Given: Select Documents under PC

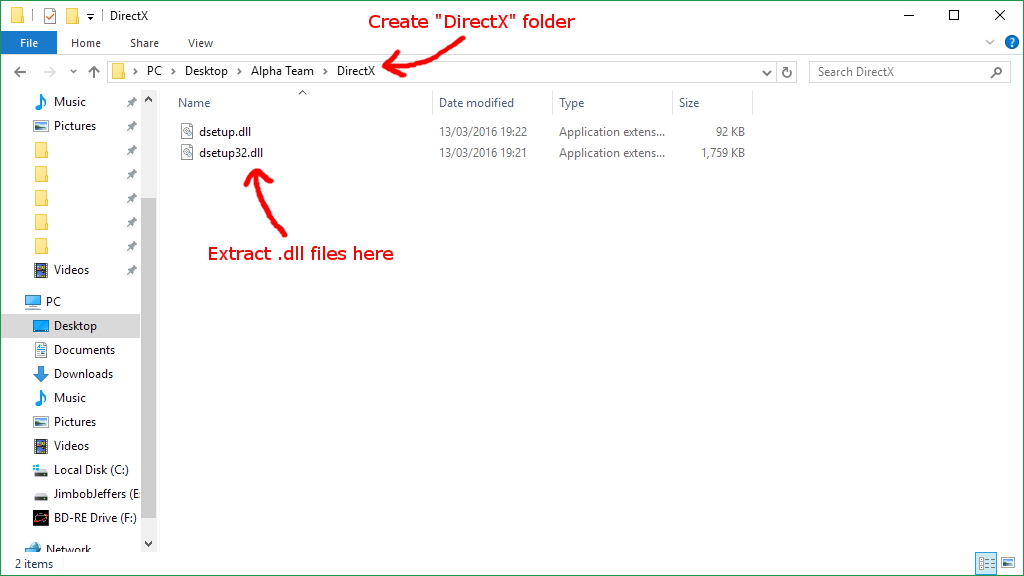Looking at the screenshot, I should coord(84,350).
